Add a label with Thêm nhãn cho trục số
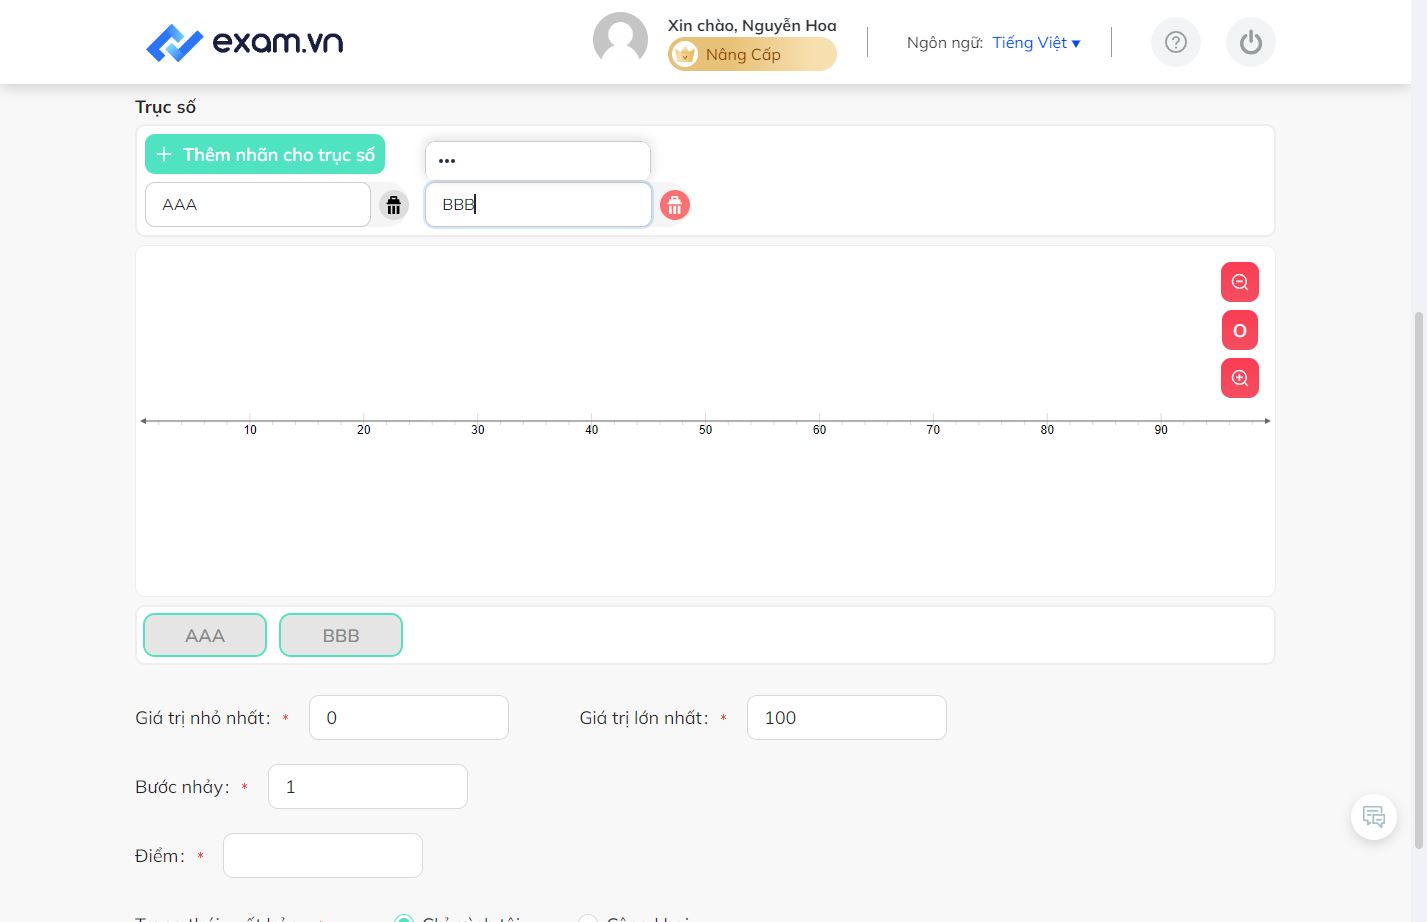 [x=265, y=154]
